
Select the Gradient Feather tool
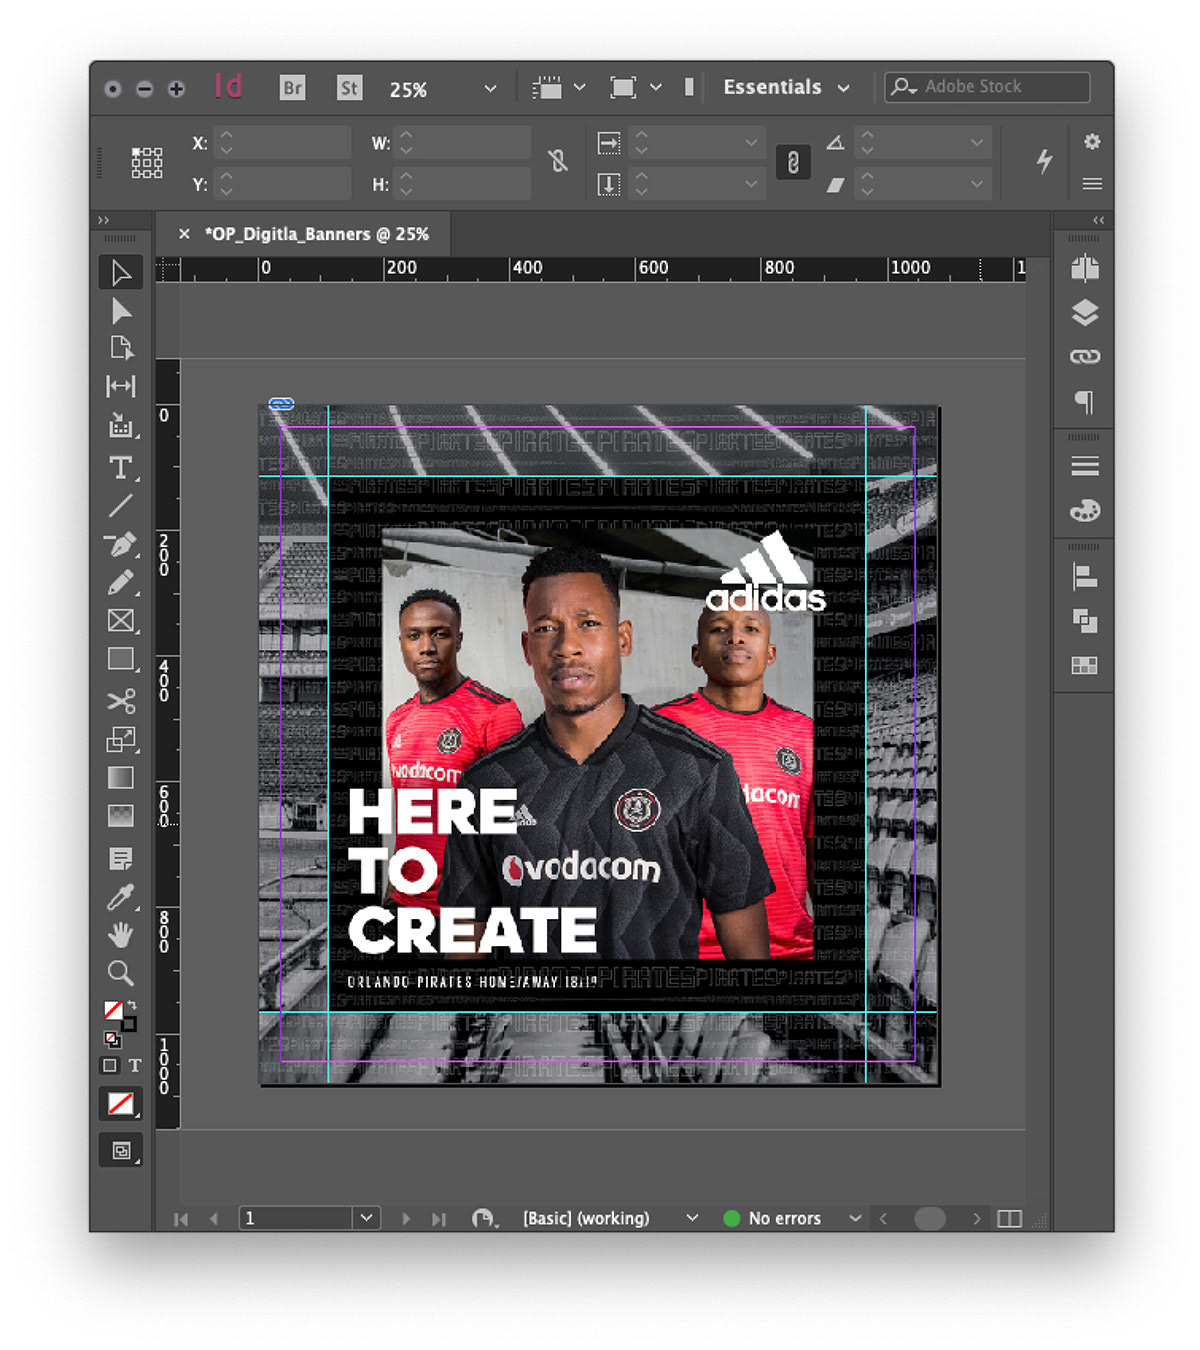(121, 816)
